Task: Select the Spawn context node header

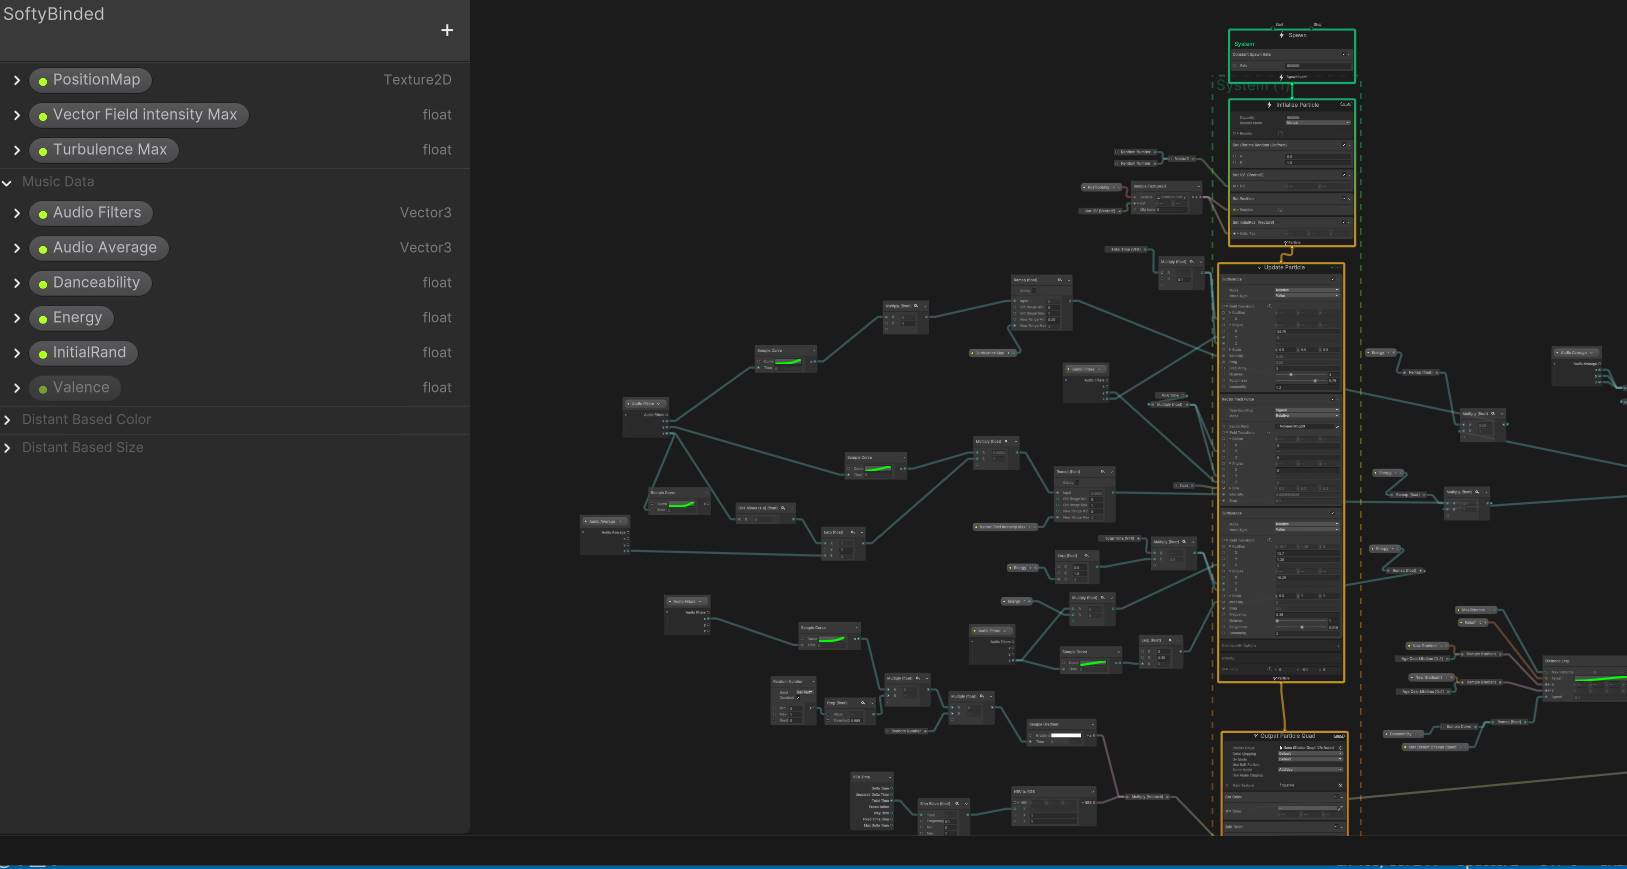Action: tap(1295, 35)
